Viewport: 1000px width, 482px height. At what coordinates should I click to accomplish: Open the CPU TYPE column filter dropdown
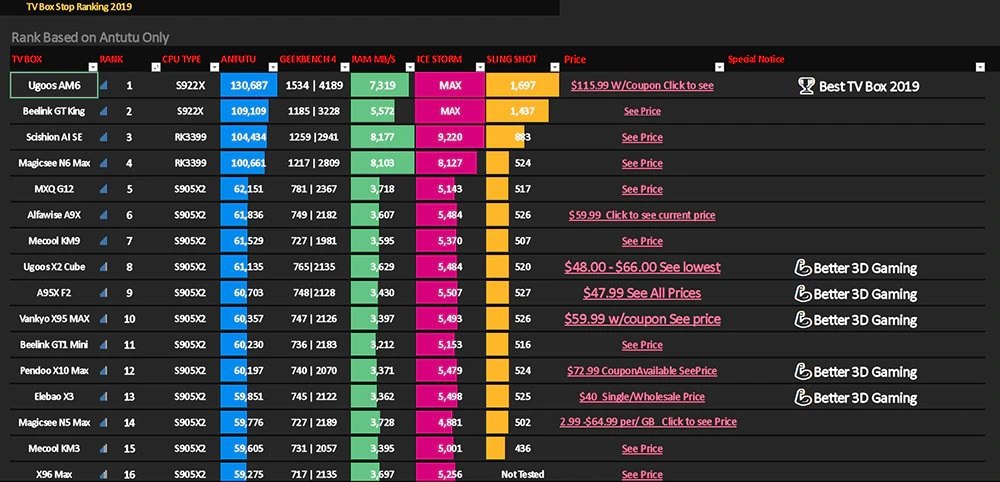pyautogui.click(x=214, y=67)
